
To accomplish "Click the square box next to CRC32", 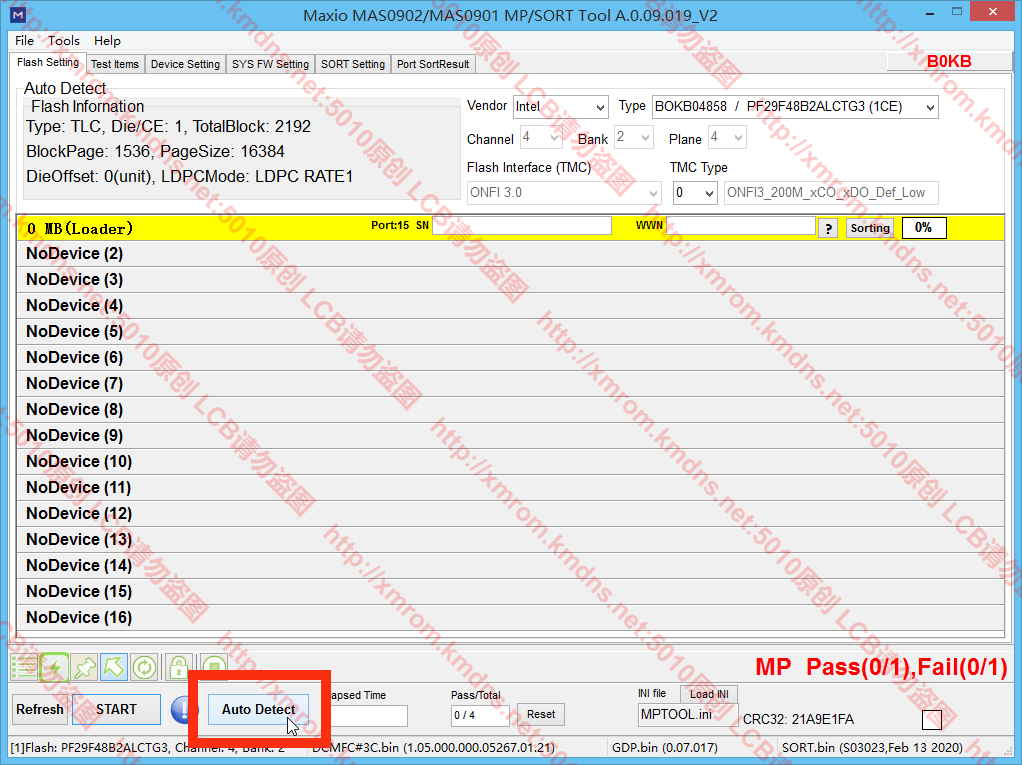I will click(931, 720).
